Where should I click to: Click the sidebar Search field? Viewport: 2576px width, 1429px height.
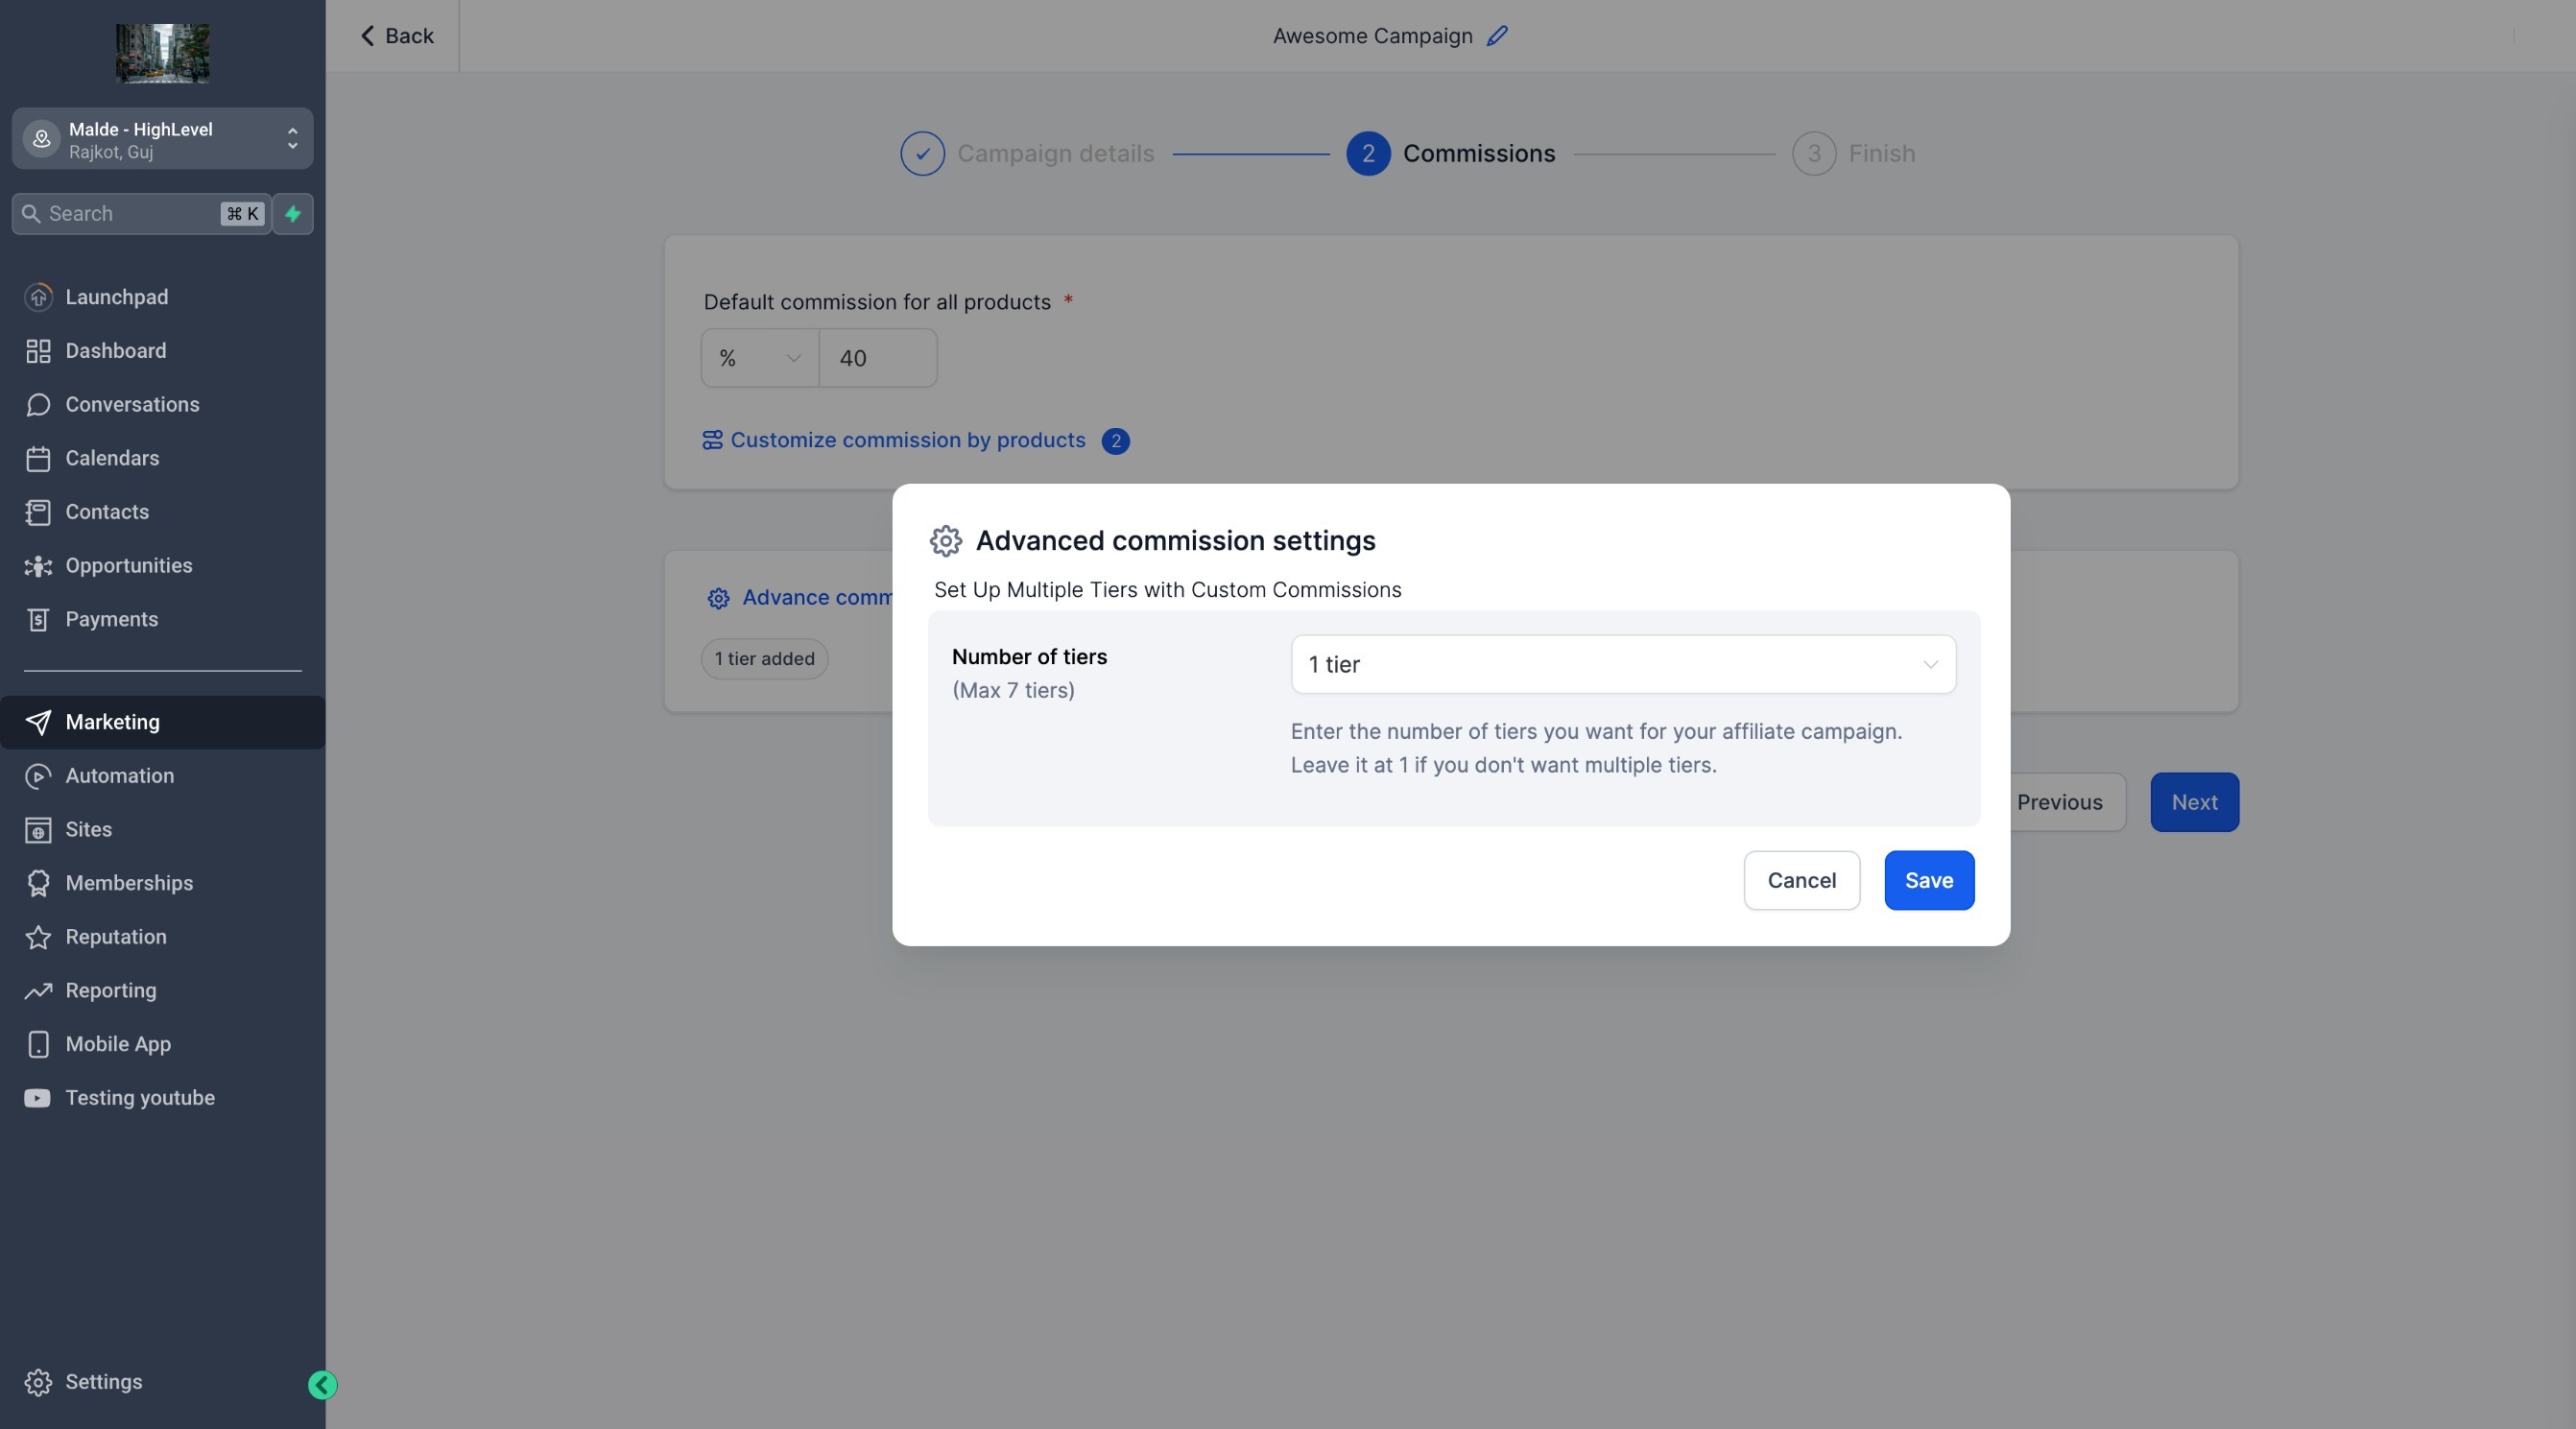[130, 214]
